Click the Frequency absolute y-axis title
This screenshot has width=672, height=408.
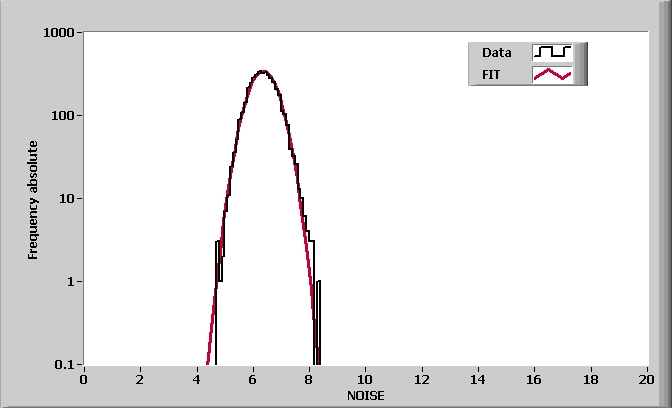click(33, 198)
